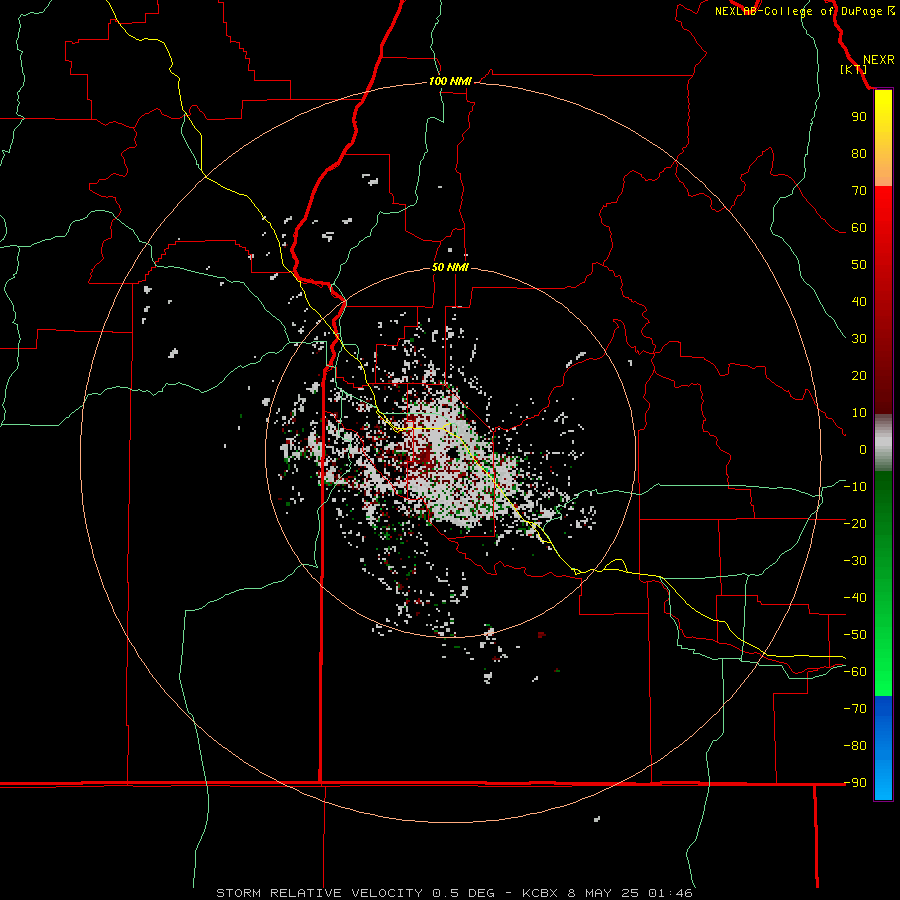Click the 70 value on the velocity scale
The width and height of the screenshot is (900, 900).
859,191
